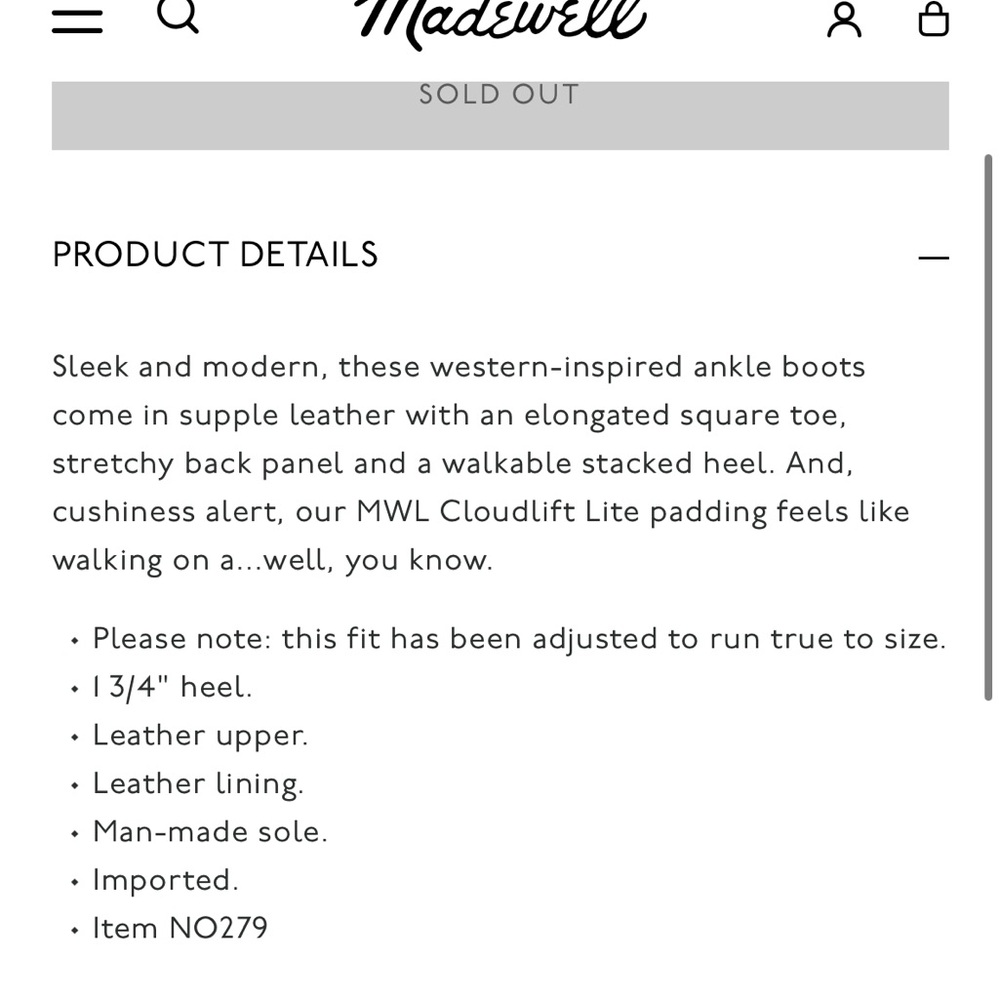
Task: Click the PRODUCT DETAILS section heading
Action: click(215, 256)
